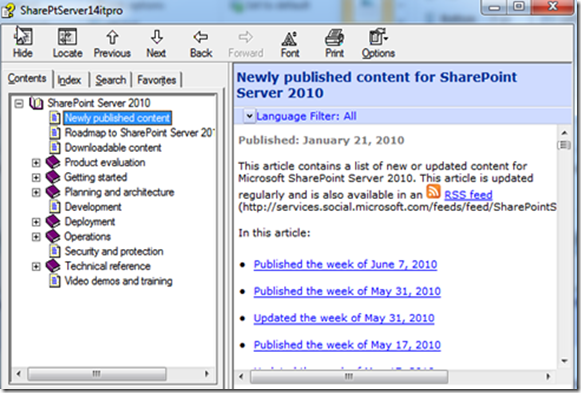Screen dimensions: 581x393
Task: Select Planning and architecture tree item
Action: point(119,192)
